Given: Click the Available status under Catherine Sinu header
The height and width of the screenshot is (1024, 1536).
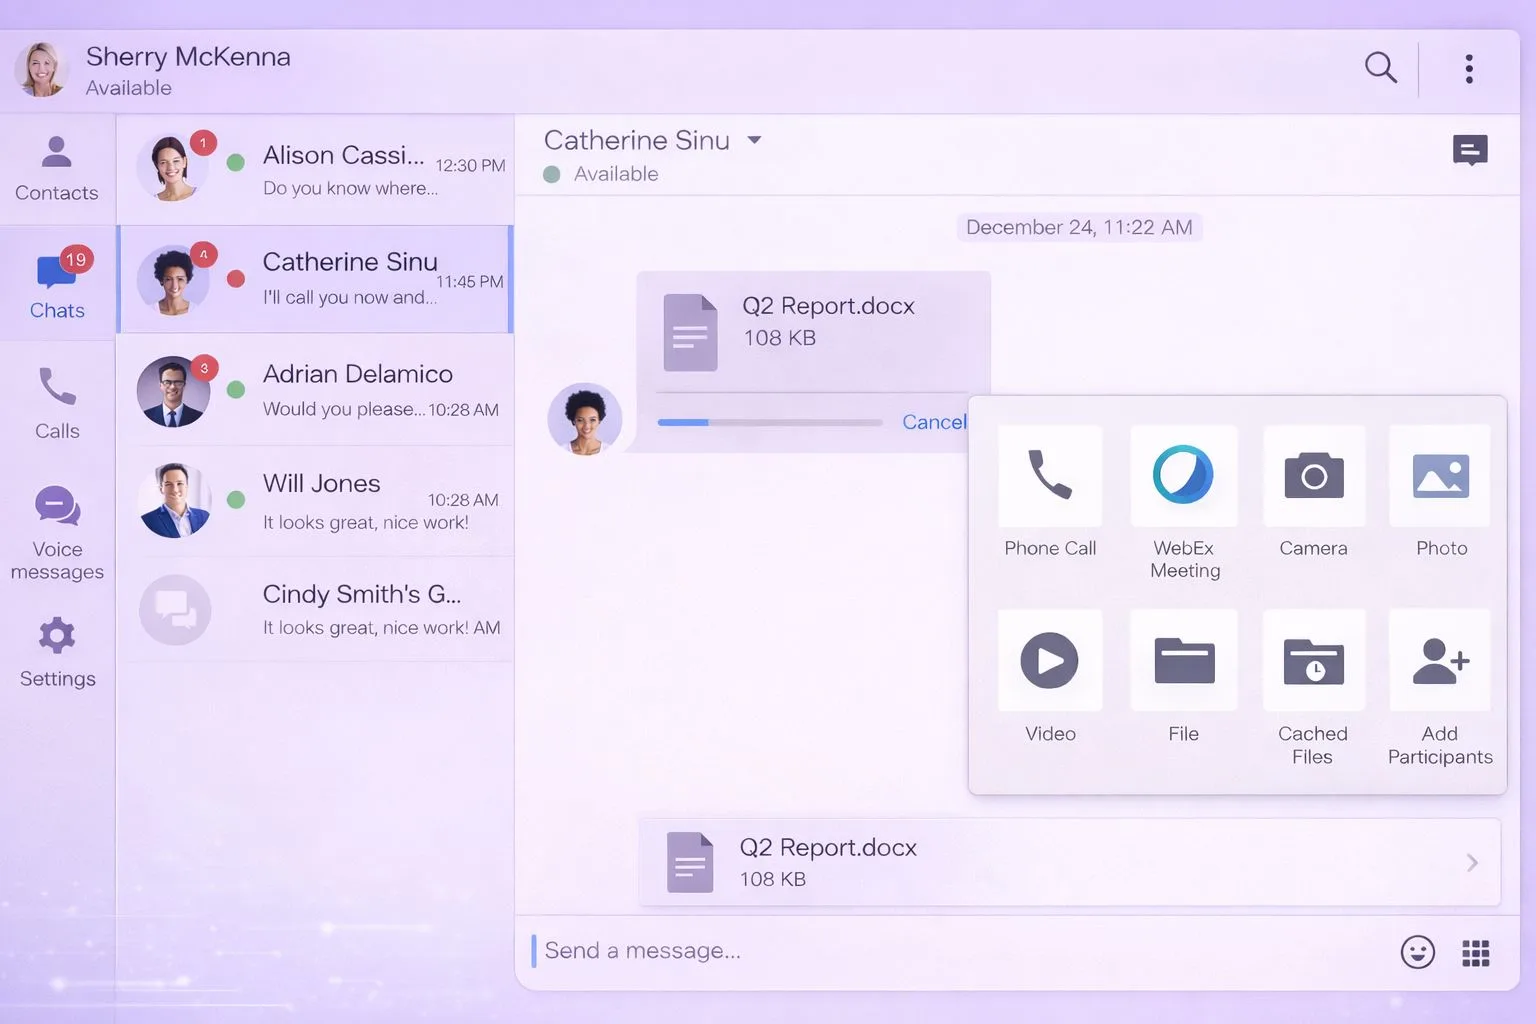Looking at the screenshot, I should (x=616, y=174).
